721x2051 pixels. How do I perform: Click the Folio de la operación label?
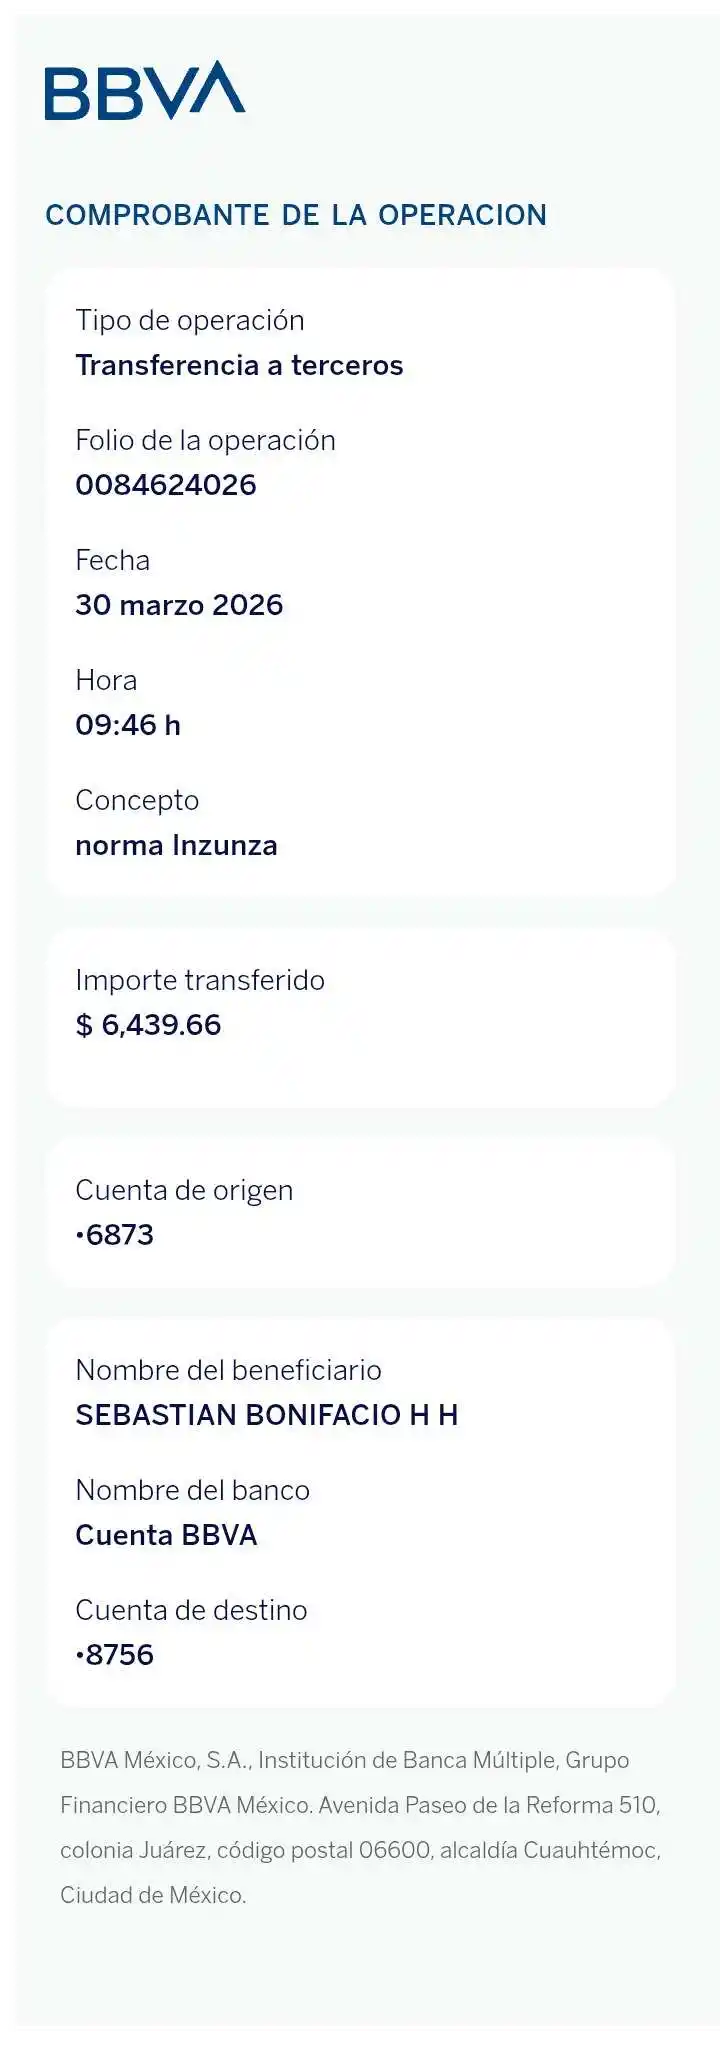pos(205,441)
